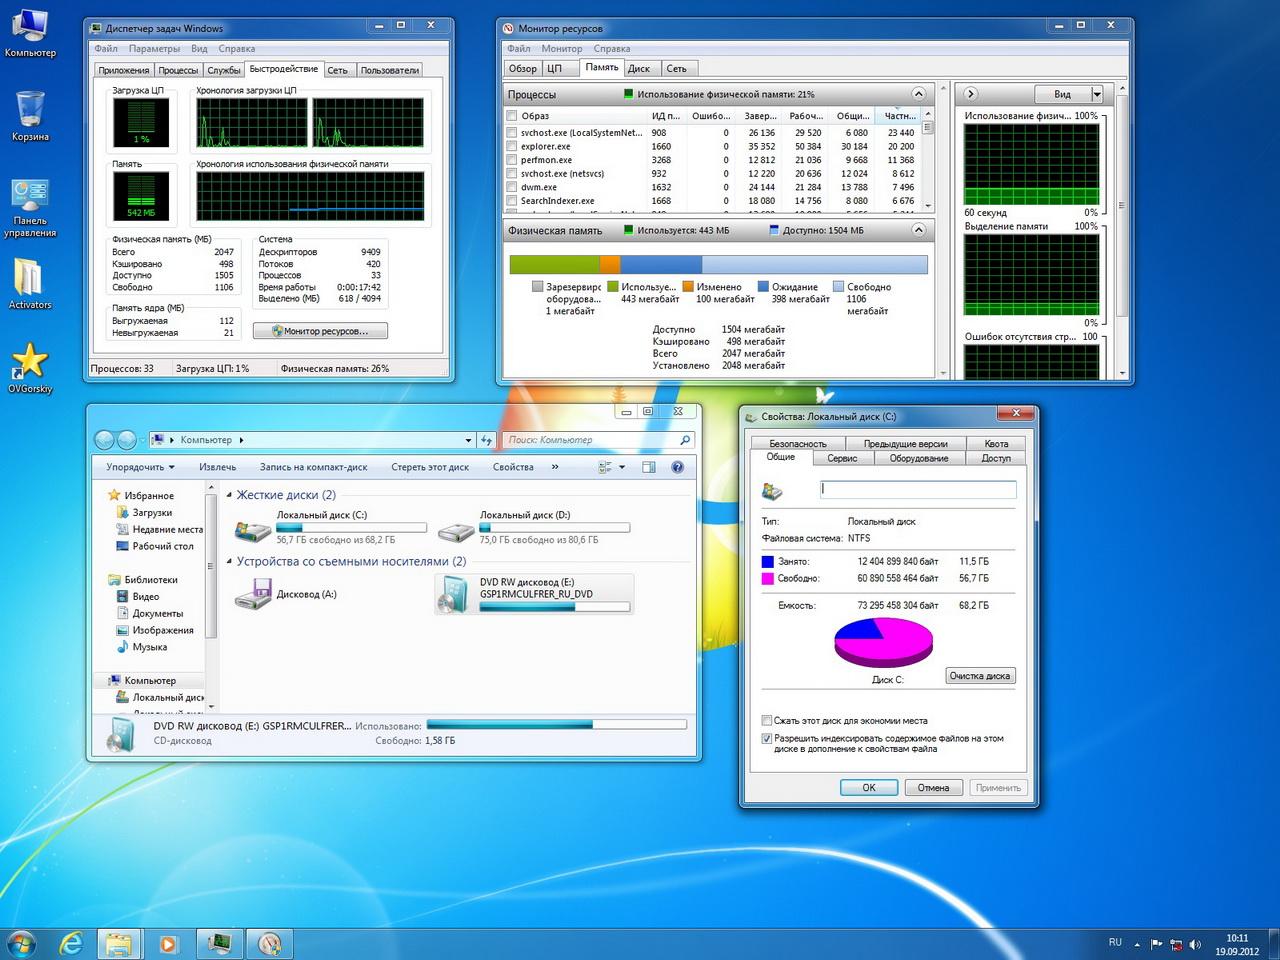Screen dimensions: 1280x960
Task: Open the view options dropdown arrow
Action: coord(622,467)
